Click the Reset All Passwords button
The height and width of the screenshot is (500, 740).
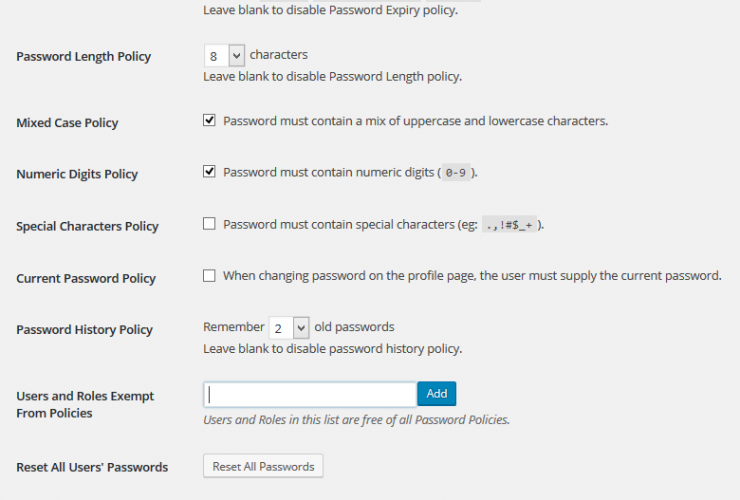263,466
